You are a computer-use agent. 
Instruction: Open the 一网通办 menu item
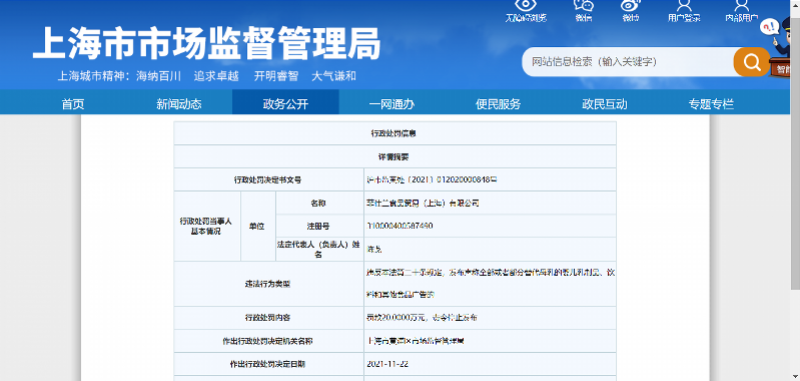pyautogui.click(x=392, y=104)
